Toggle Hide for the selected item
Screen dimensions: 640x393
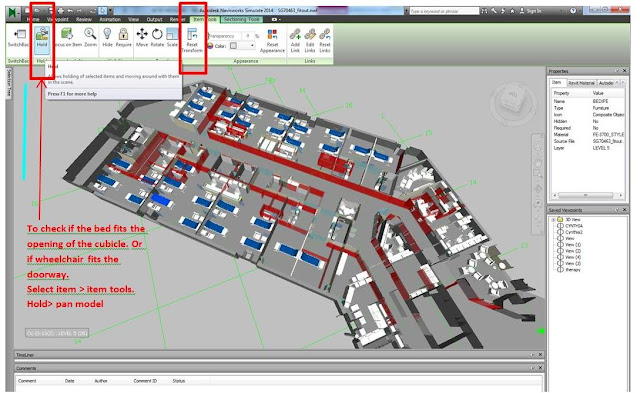107,38
